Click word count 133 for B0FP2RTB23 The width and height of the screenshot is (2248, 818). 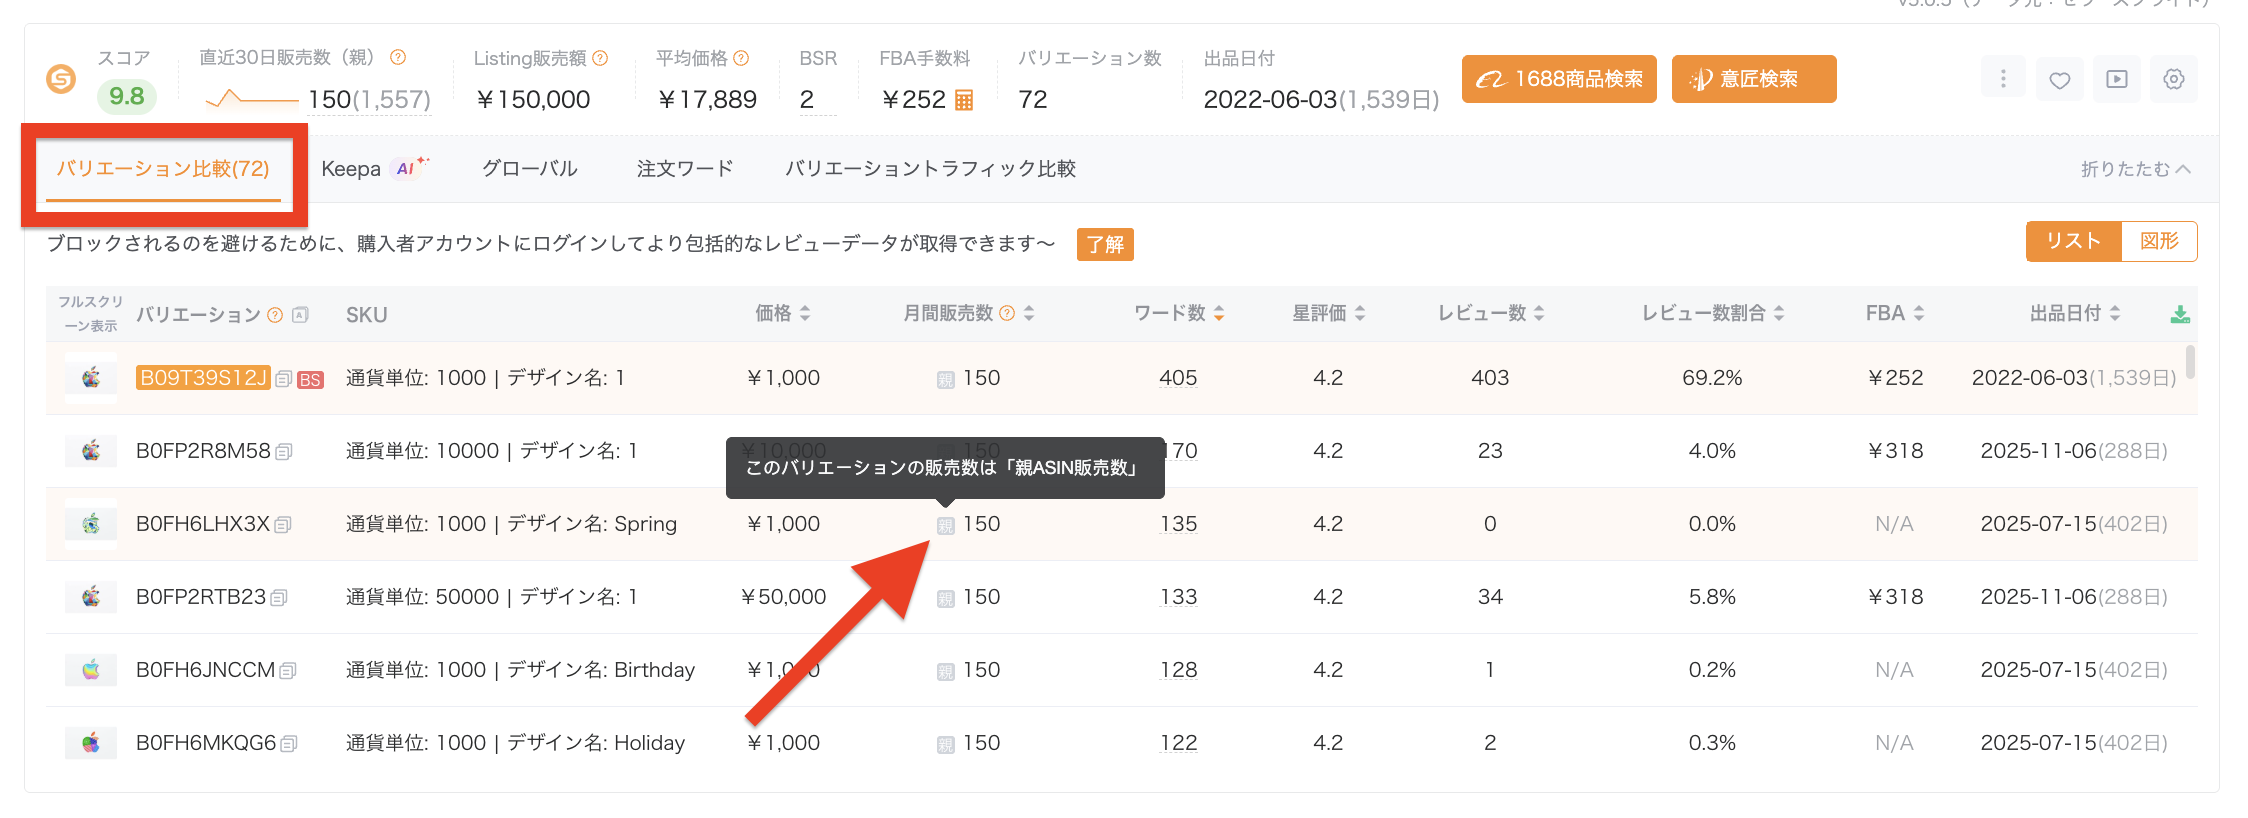[x=1178, y=597]
